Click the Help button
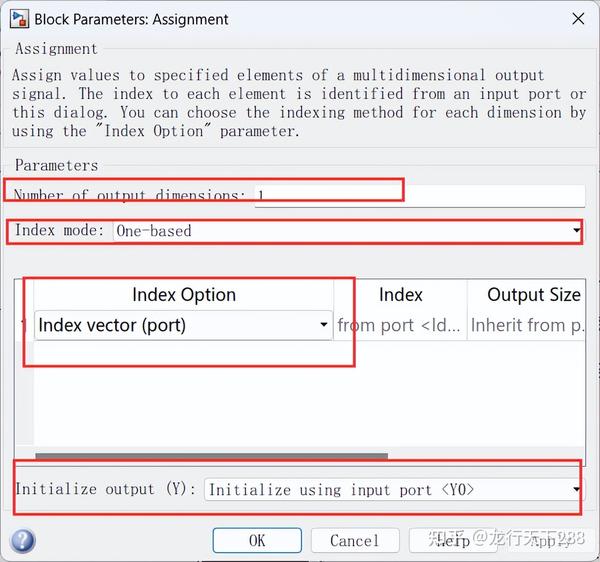This screenshot has height=562, width=600. [x=452, y=540]
